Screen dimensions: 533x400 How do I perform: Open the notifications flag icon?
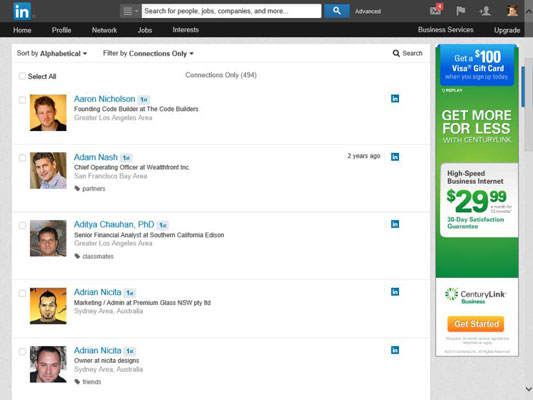click(x=460, y=11)
